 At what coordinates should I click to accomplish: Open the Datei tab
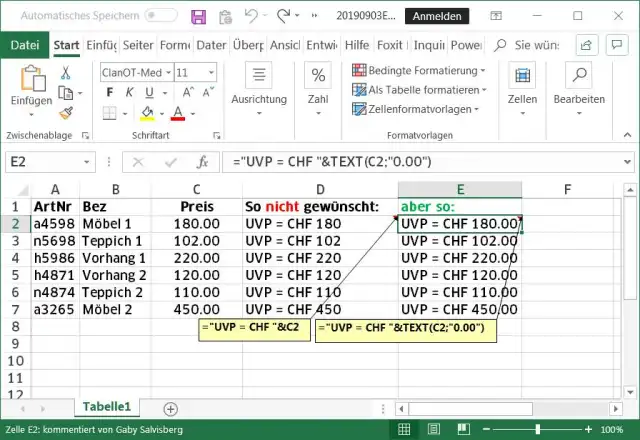click(x=25, y=45)
